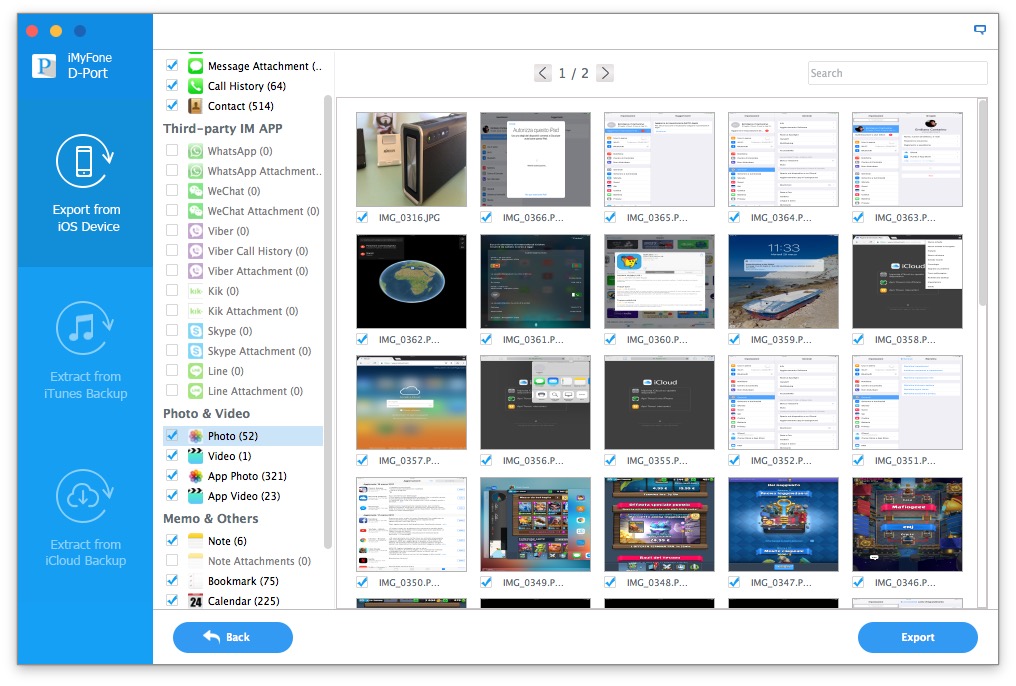
Task: Click the WhatsApp icon in the IM list
Action: 196,151
